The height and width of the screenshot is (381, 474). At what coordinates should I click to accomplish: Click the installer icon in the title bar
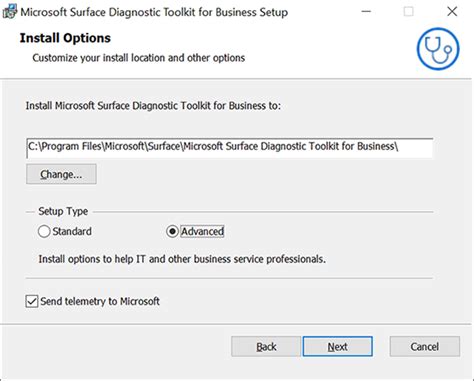click(x=9, y=12)
